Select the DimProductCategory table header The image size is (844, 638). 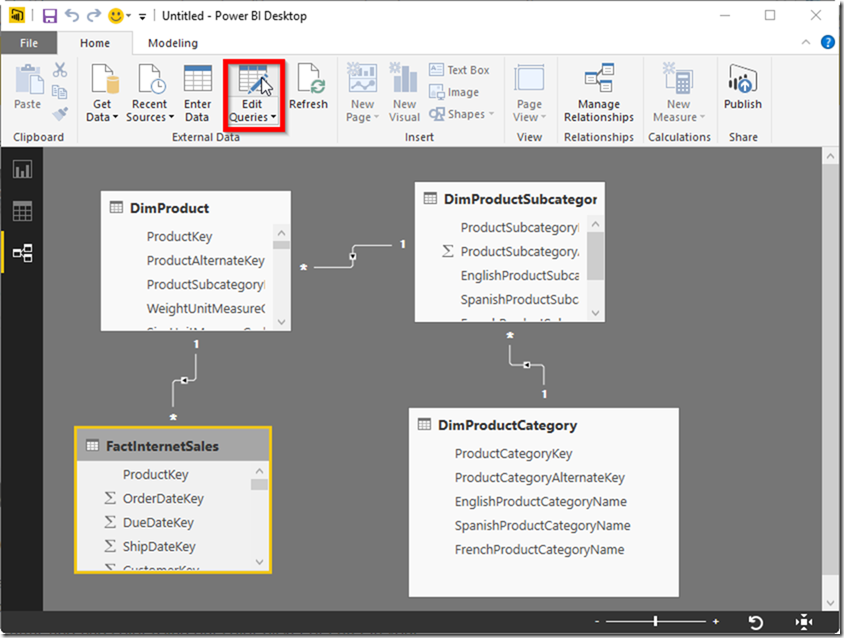(x=544, y=425)
